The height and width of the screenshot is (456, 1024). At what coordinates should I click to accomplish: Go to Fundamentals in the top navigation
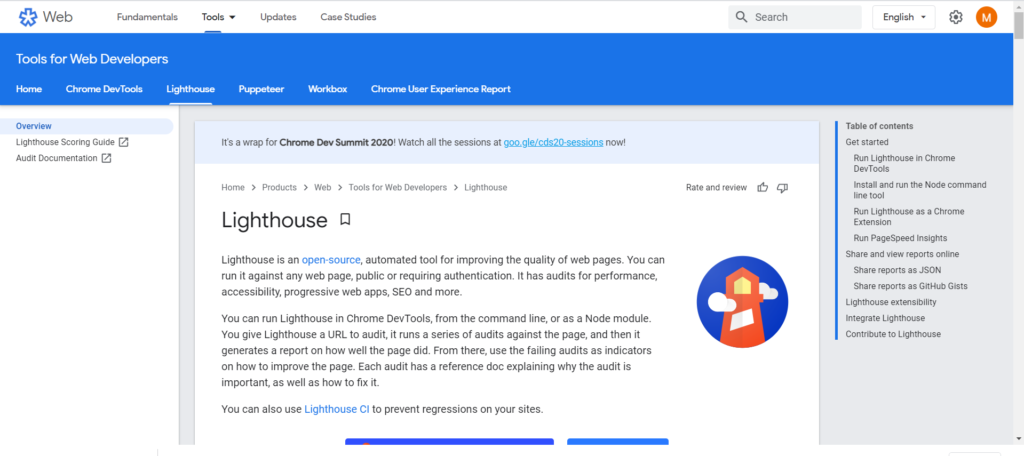[147, 17]
